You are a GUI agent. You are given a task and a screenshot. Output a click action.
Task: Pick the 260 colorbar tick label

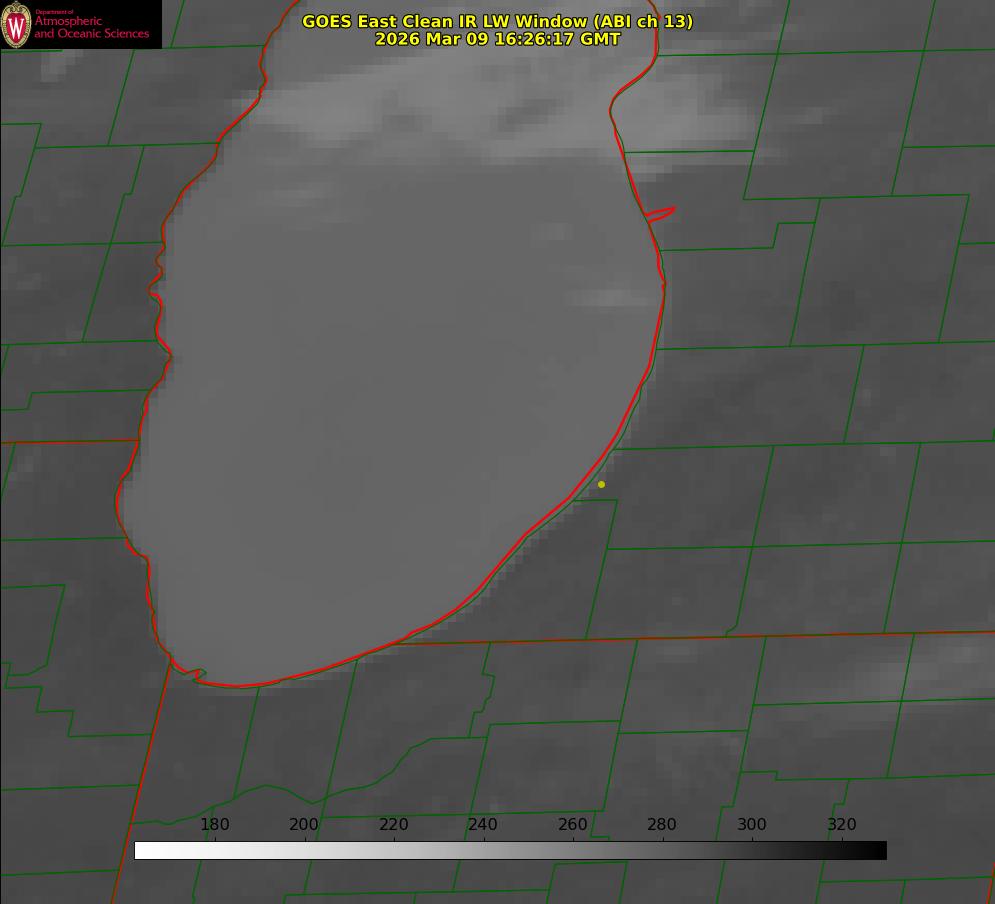click(573, 825)
